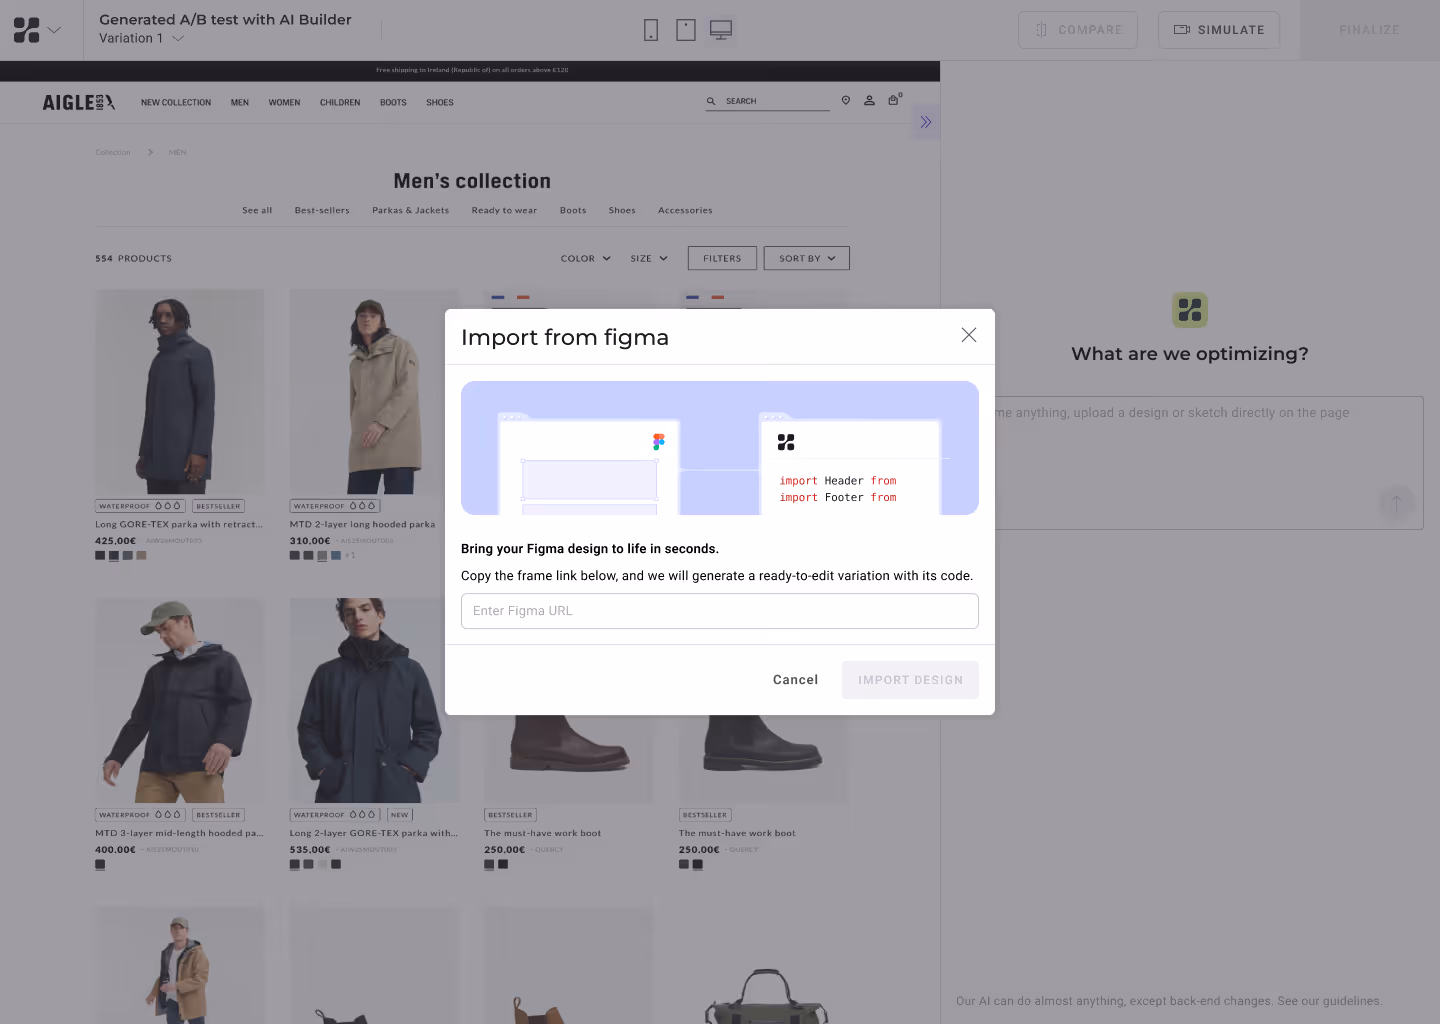Pick first color swatch of 425,00€ parka
This screenshot has height=1024, width=1440.
[100, 555]
